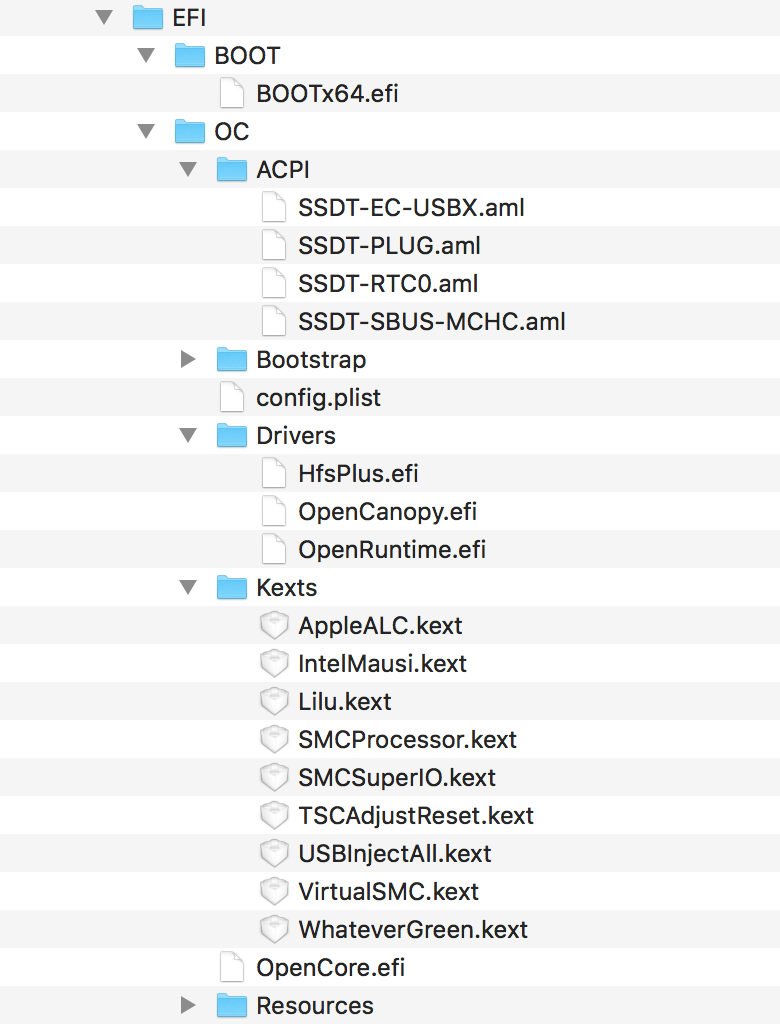
Task: Collapse the Drivers folder triangle
Action: click(188, 435)
